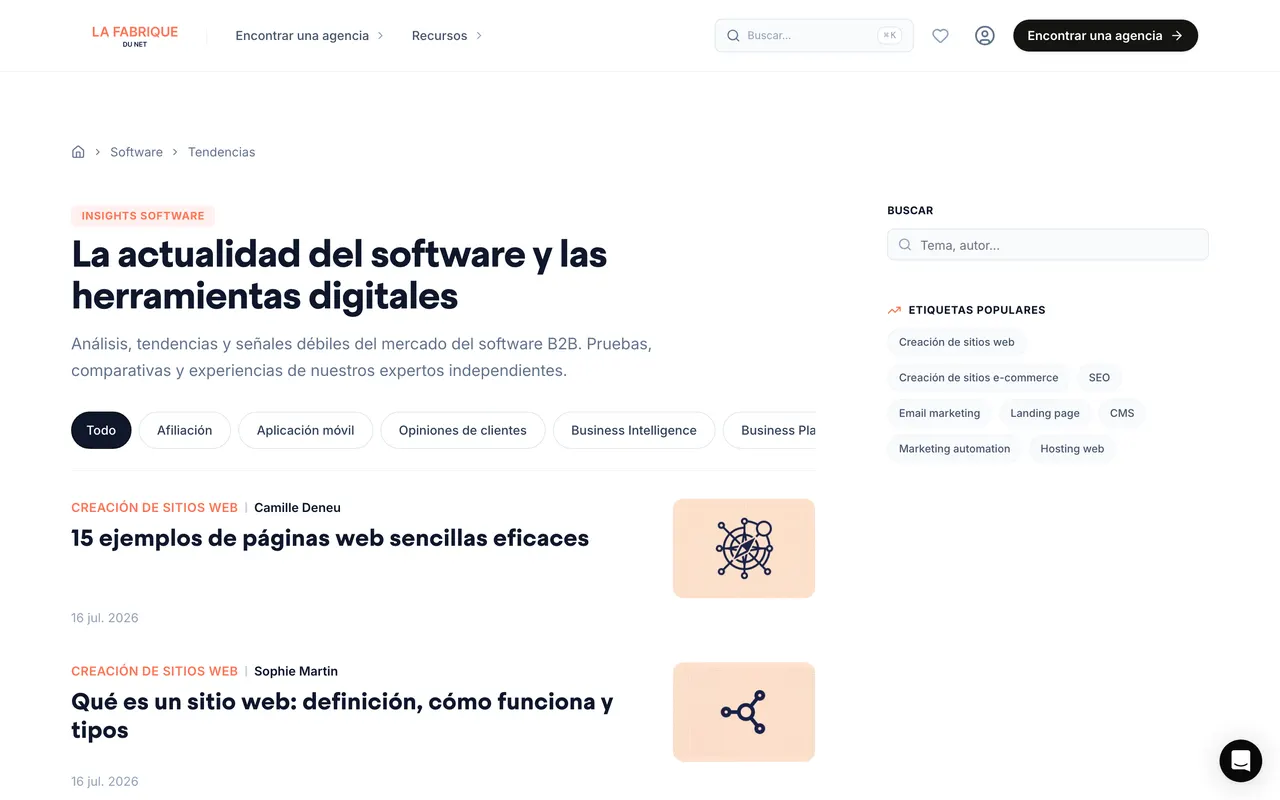Click the magnifier icon in Buscar sidebar field
Screen dimensions: 1280x800
[905, 245]
